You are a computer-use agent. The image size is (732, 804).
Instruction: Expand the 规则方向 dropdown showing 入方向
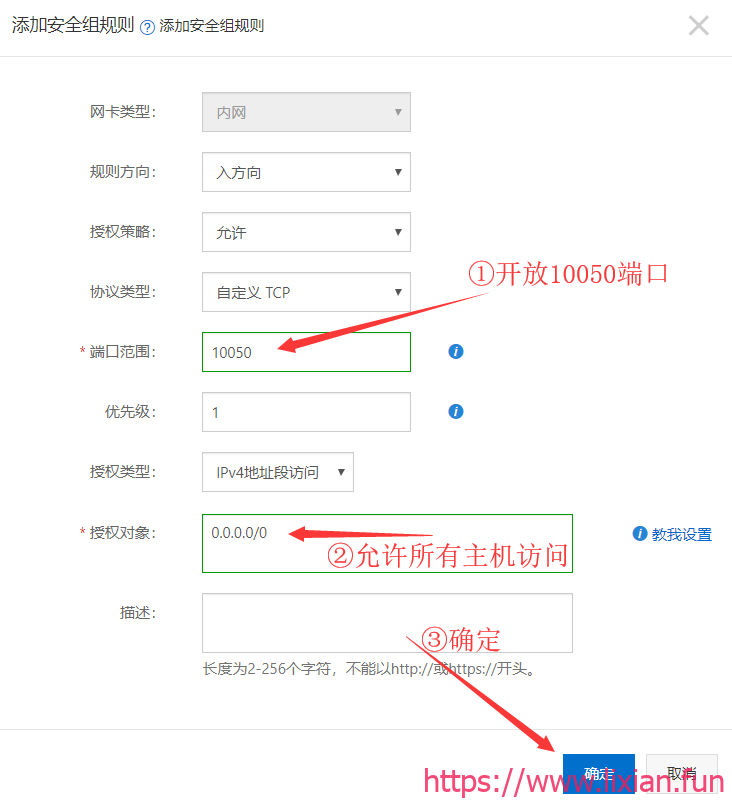pos(307,172)
